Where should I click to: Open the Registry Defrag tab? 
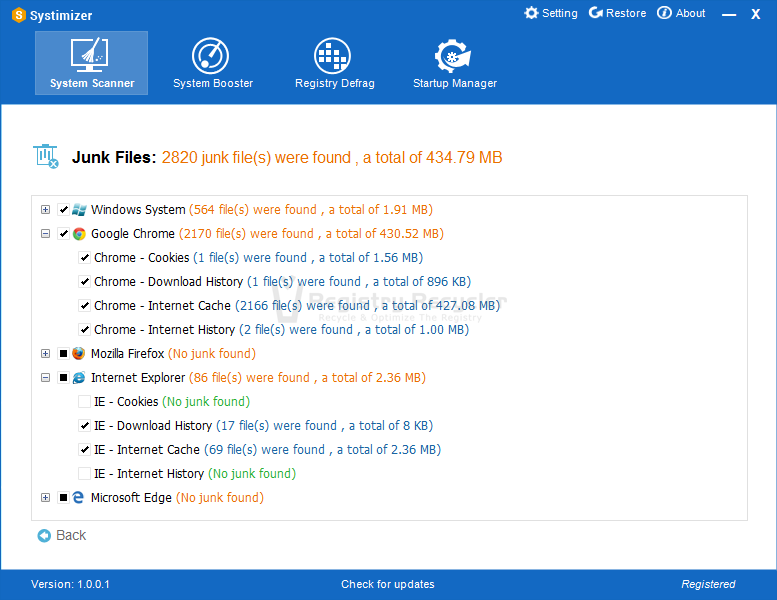334,63
